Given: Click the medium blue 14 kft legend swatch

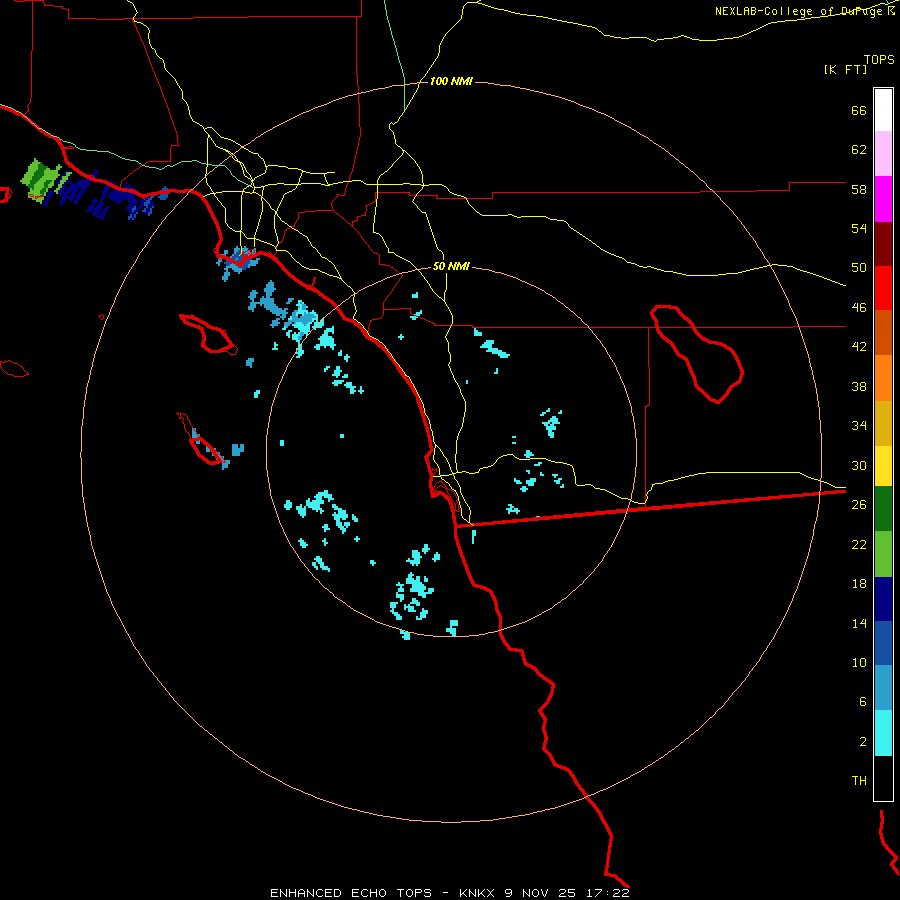Looking at the screenshot, I should pos(883,643).
